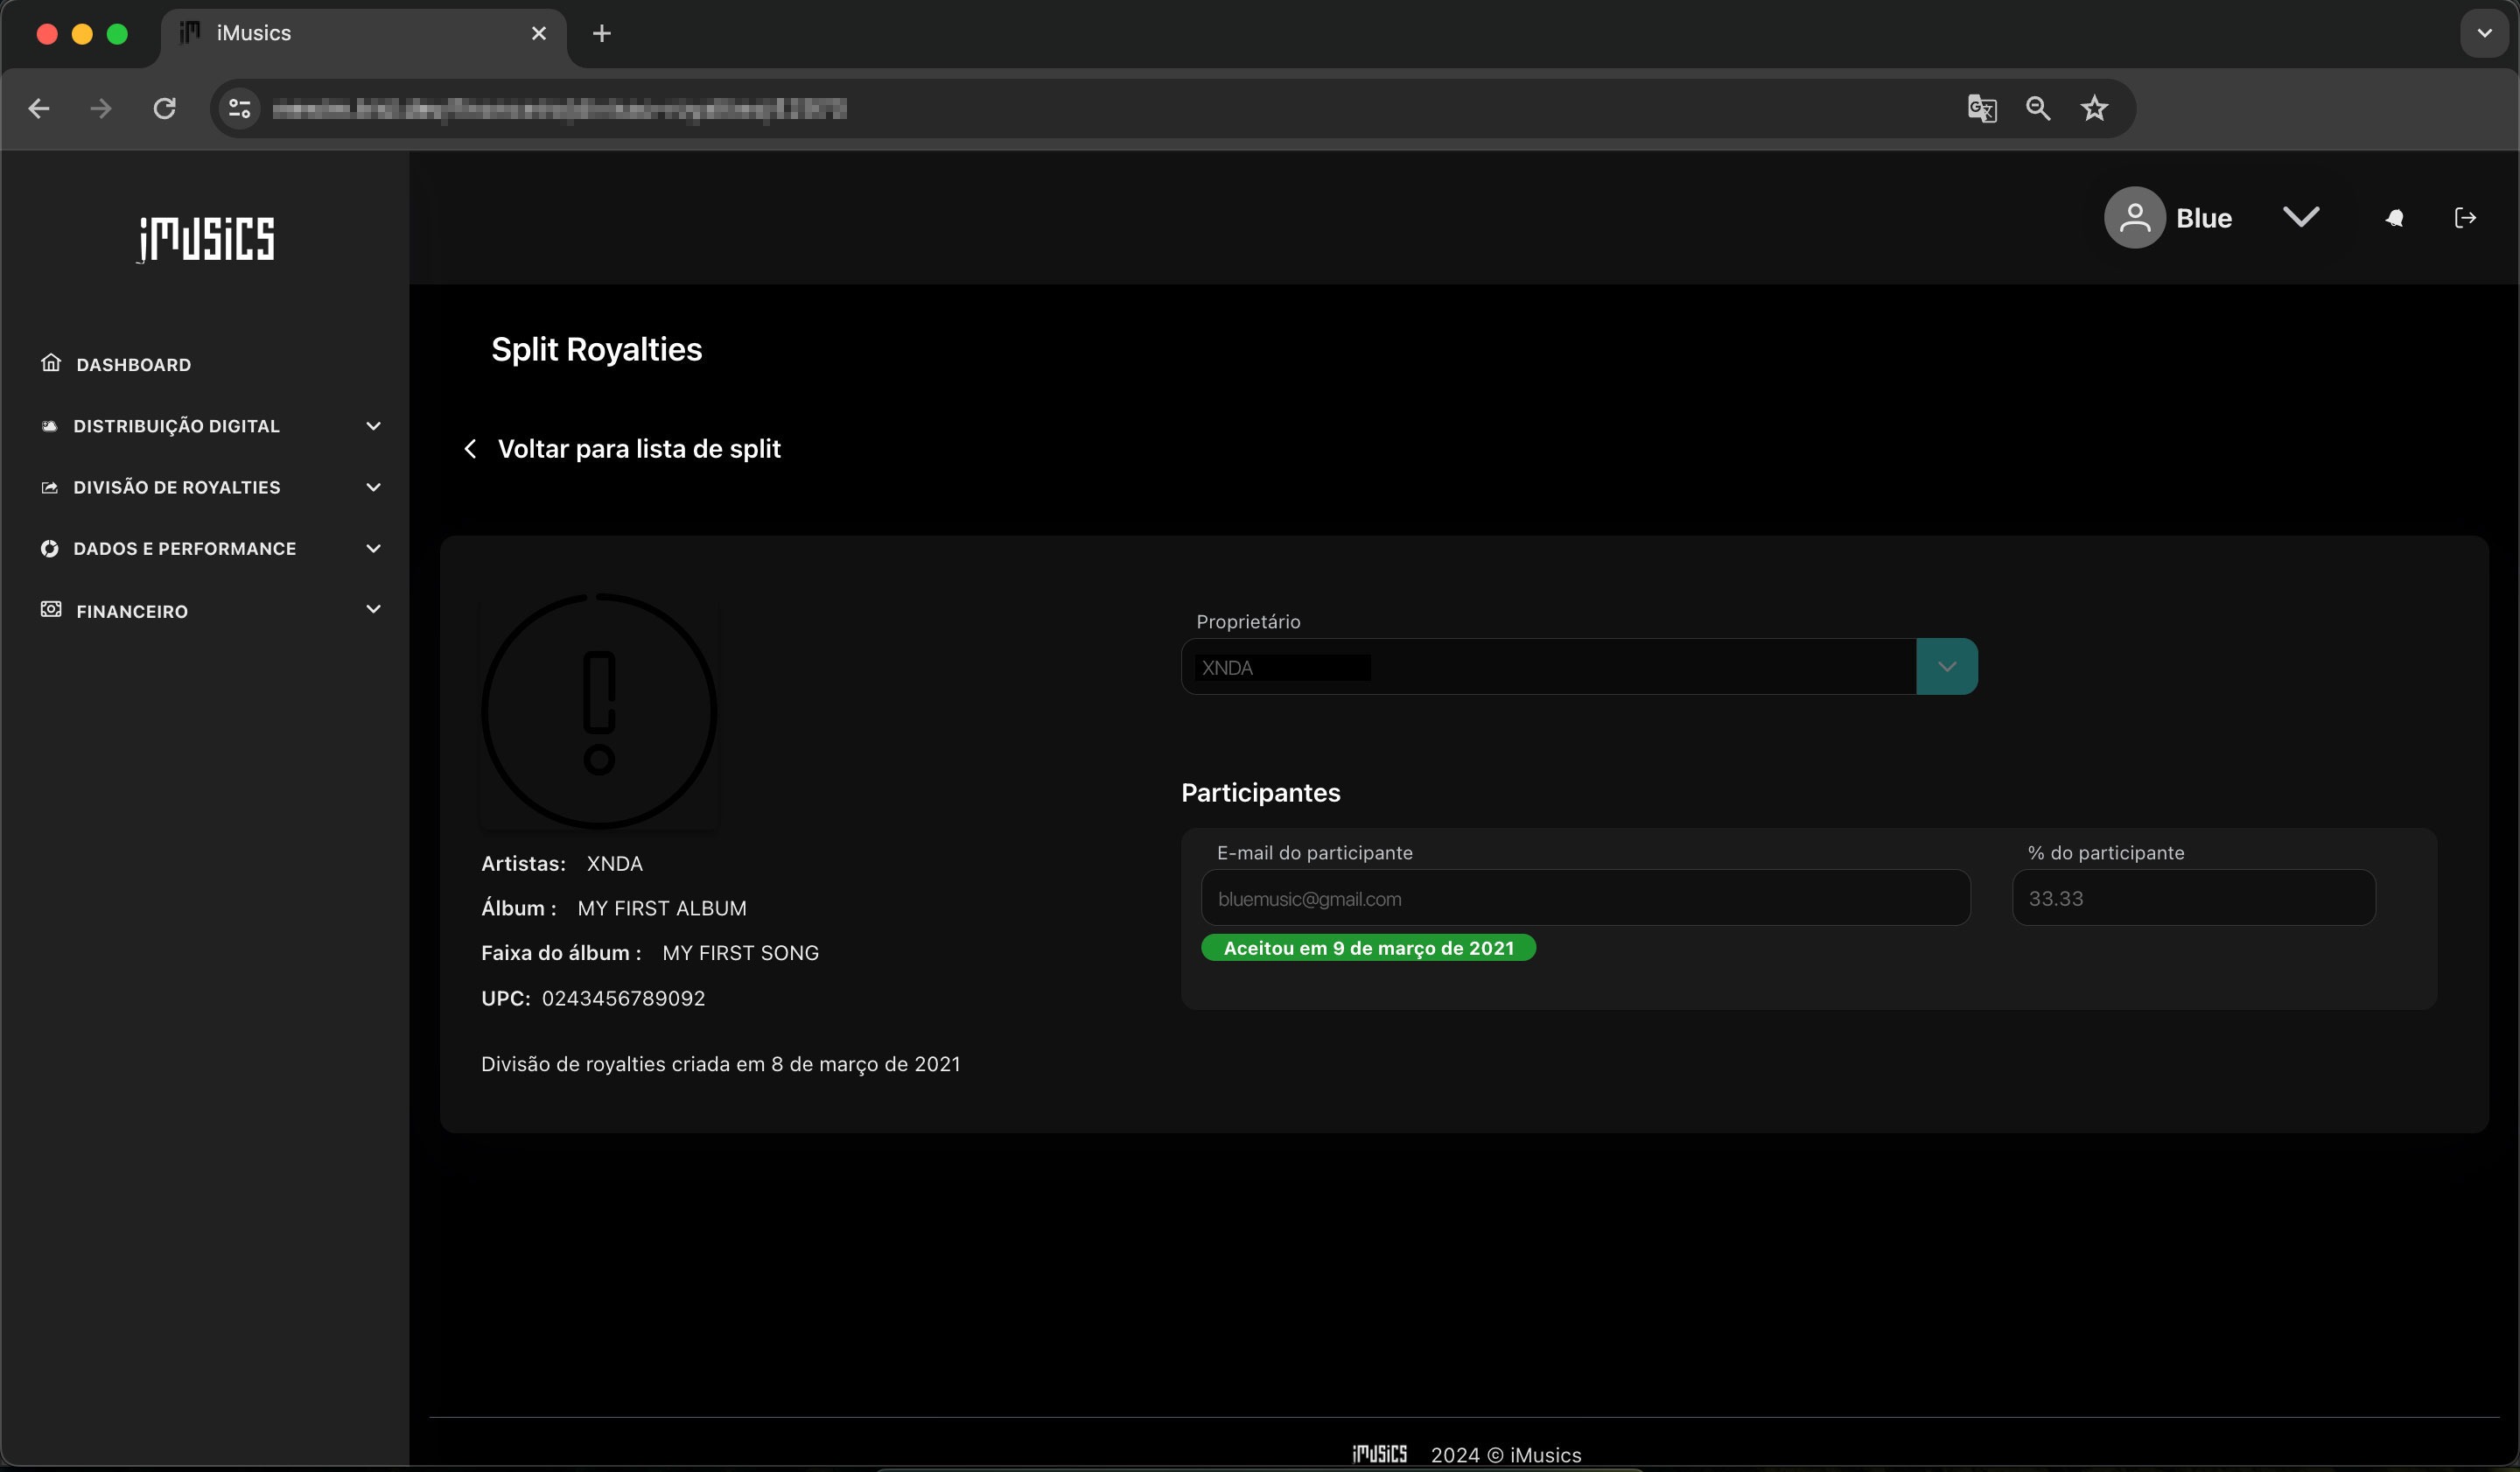Screen dimensions: 2520x1472
Task: Bookmark this page with star icon
Action: 2094,108
